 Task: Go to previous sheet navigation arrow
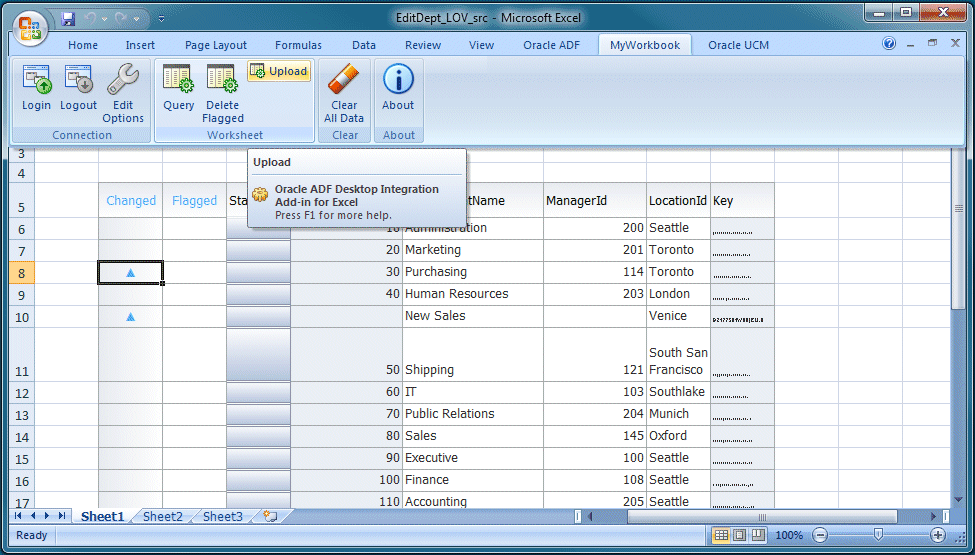[x=32, y=516]
